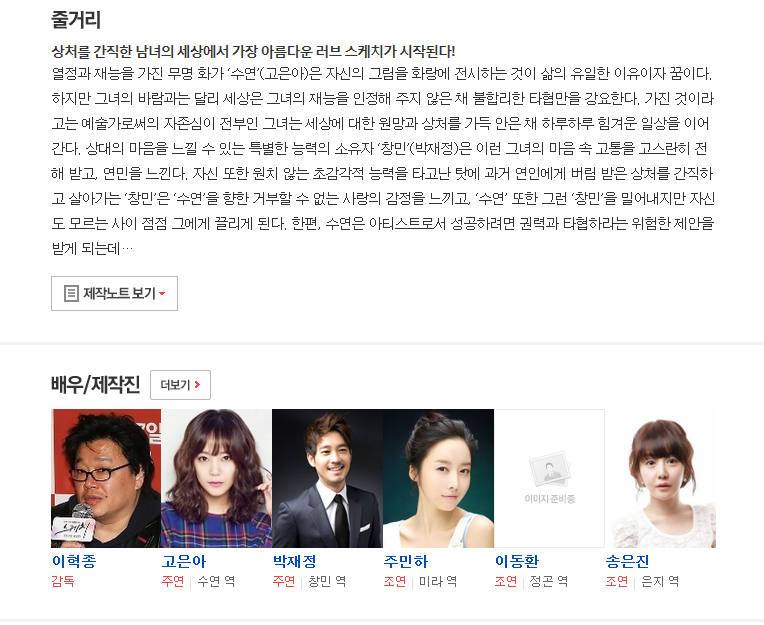The image size is (764, 625).
Task: Open 박재정's photo thumbnail
Action: click(x=327, y=478)
